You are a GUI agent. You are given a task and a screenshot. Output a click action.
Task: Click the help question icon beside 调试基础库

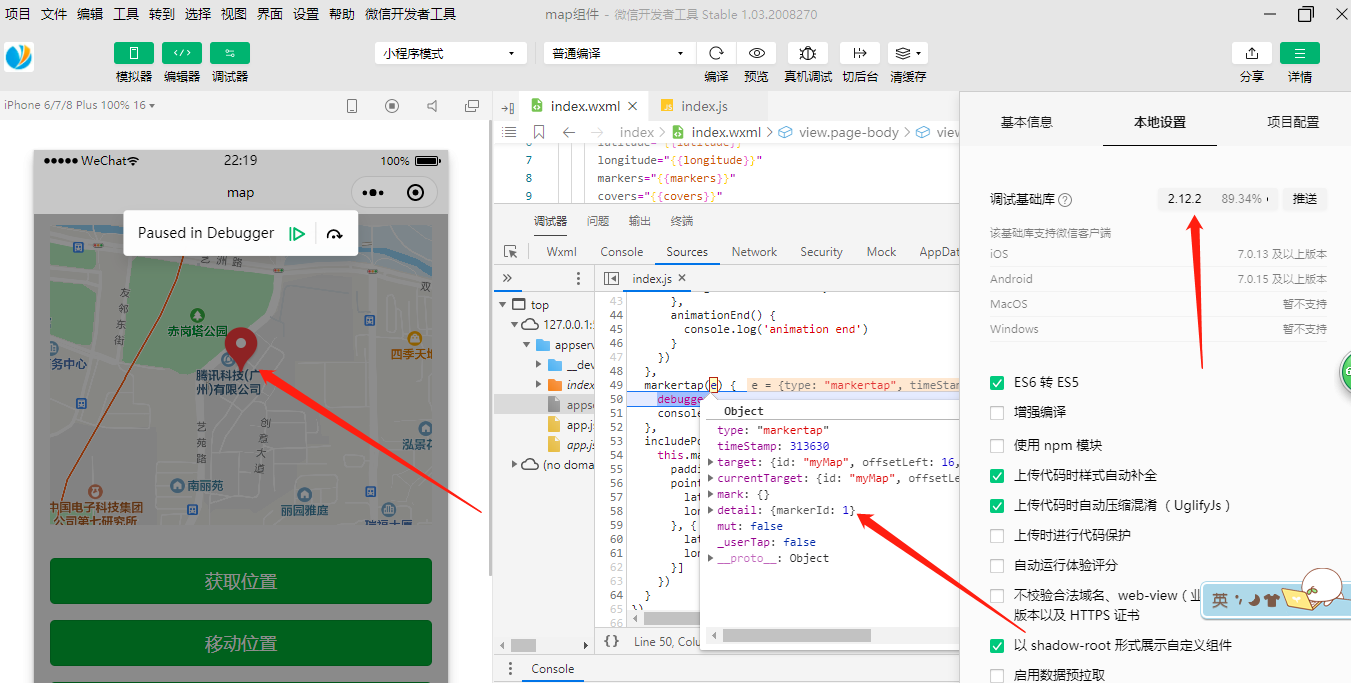click(1065, 200)
